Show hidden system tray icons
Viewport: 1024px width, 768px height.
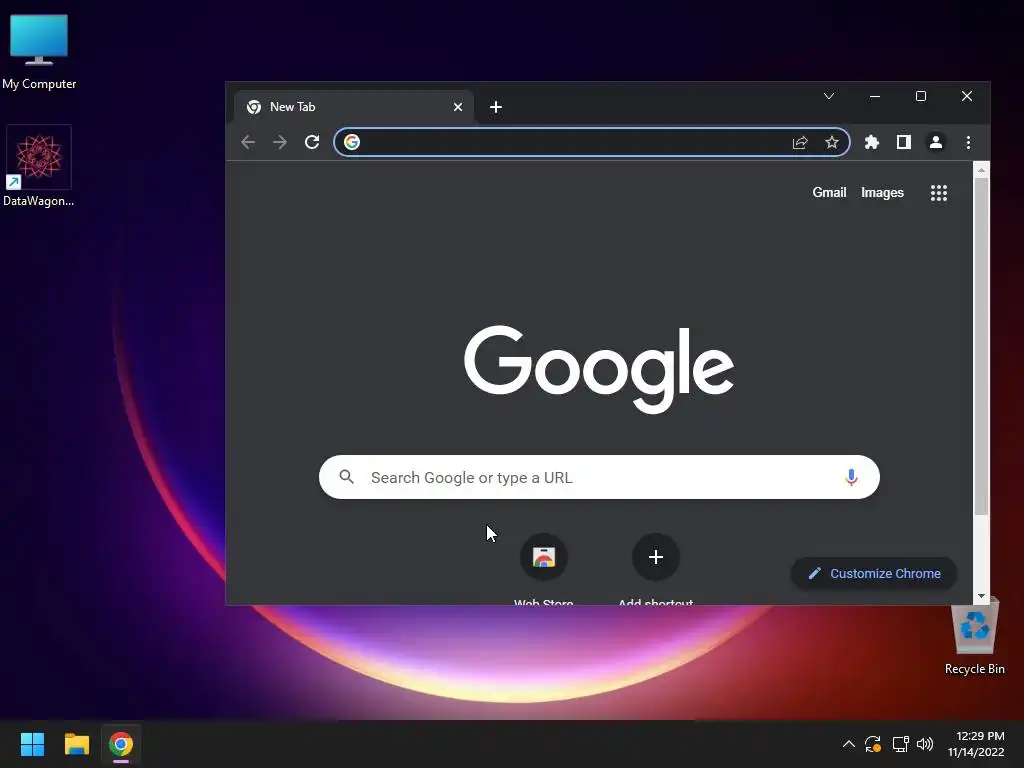(x=848, y=744)
